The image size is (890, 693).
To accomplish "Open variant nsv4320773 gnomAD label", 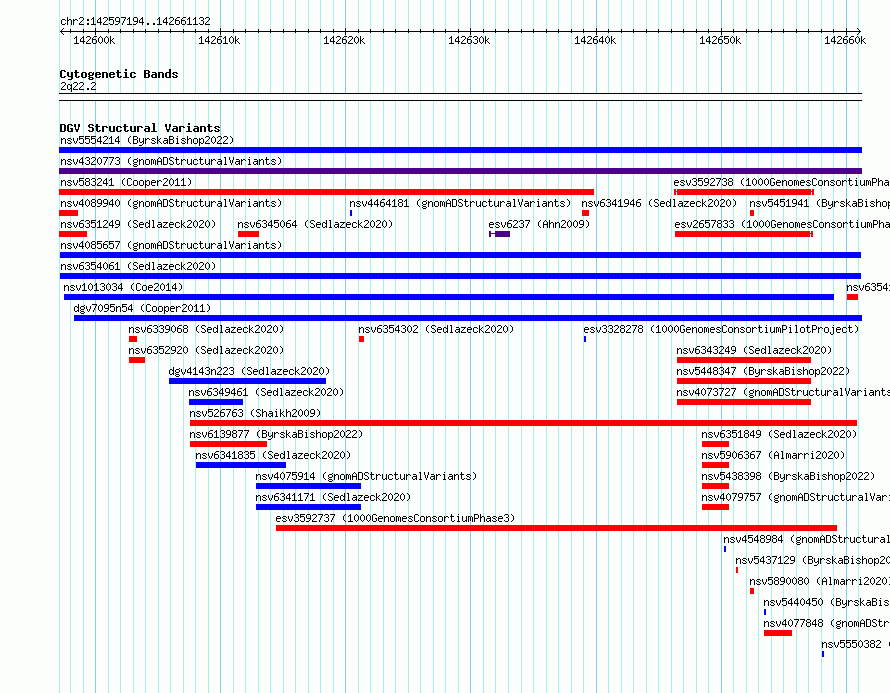I will 171,161.
